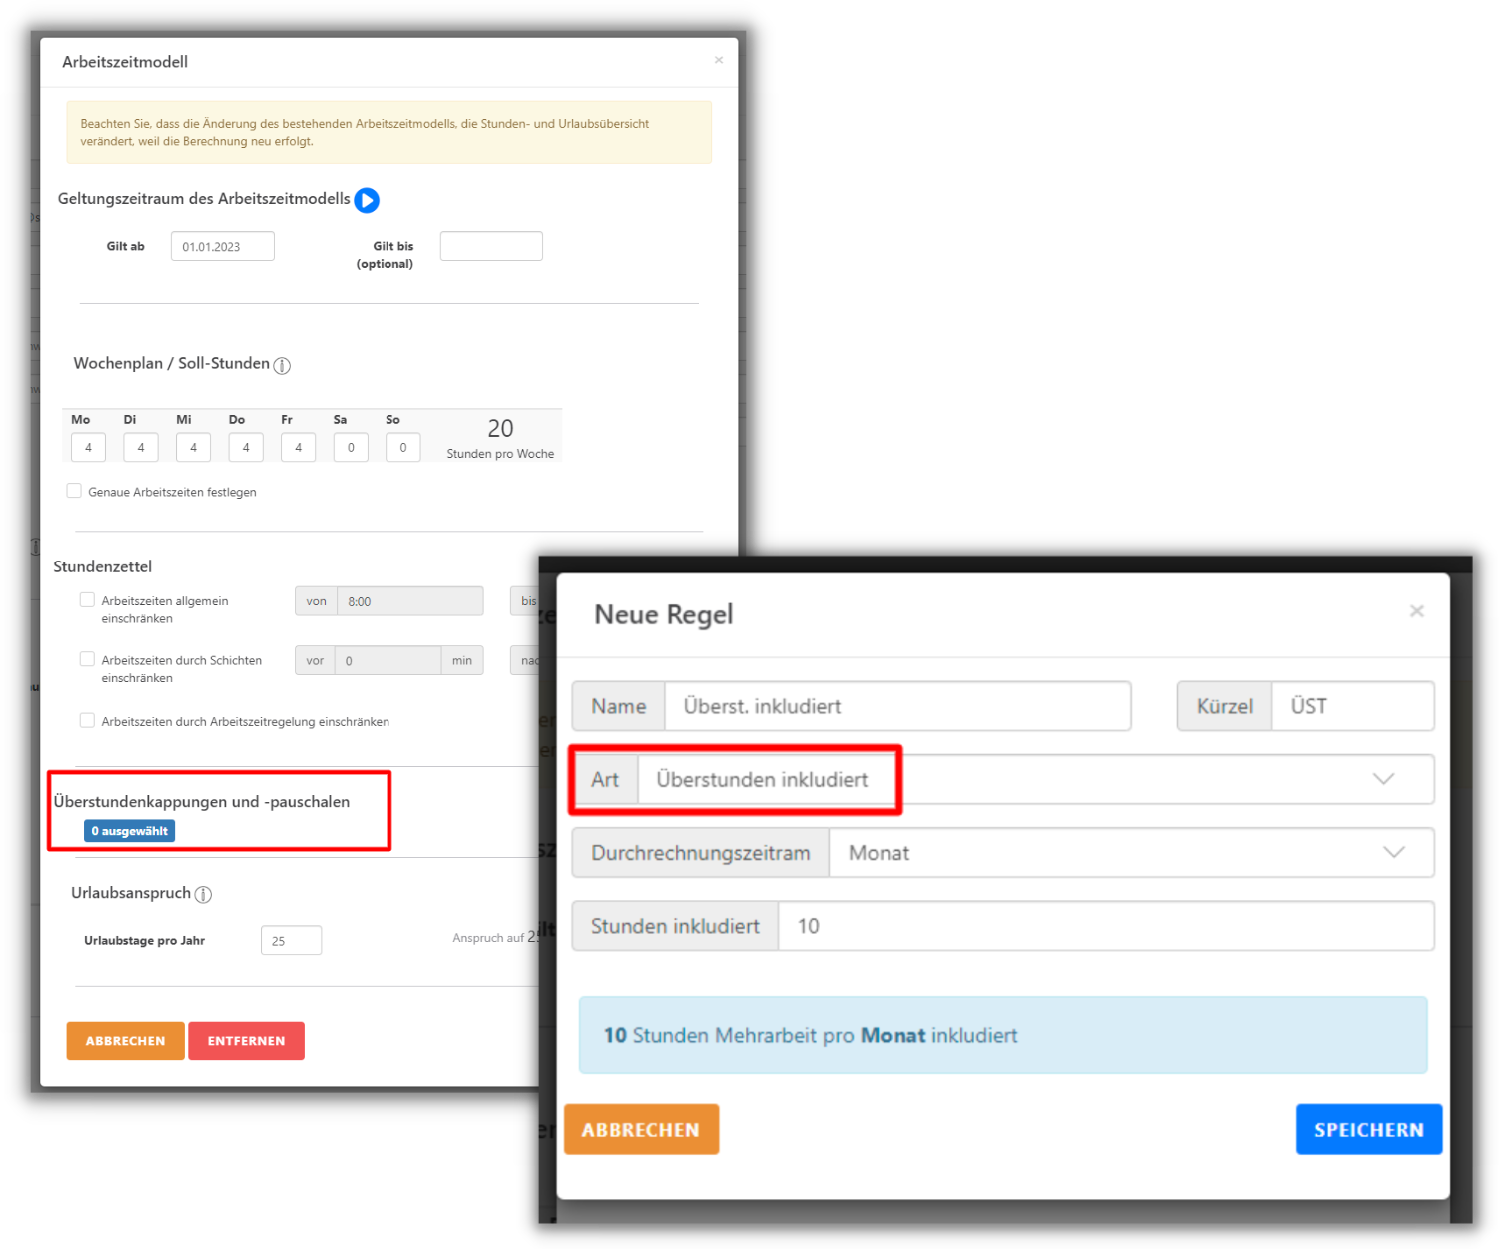The image size is (1500, 1250).
Task: Play the Geltungszeitraum explainer video icon
Action: tap(367, 200)
